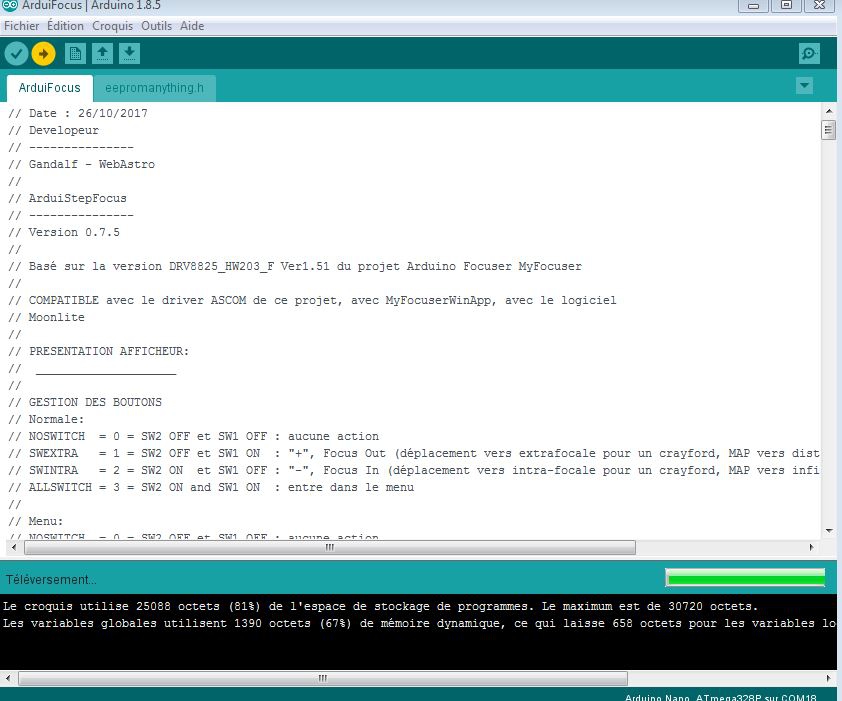
Task: Click the green upload progress bar
Action: 745,578
